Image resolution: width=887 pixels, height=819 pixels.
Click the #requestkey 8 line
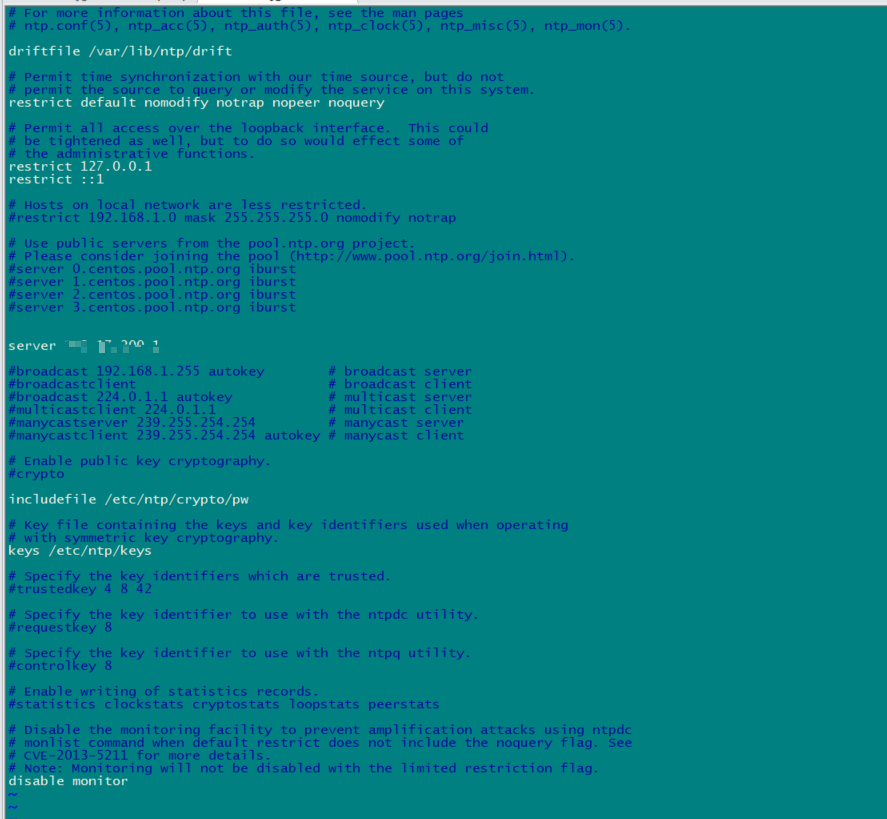(x=60, y=627)
